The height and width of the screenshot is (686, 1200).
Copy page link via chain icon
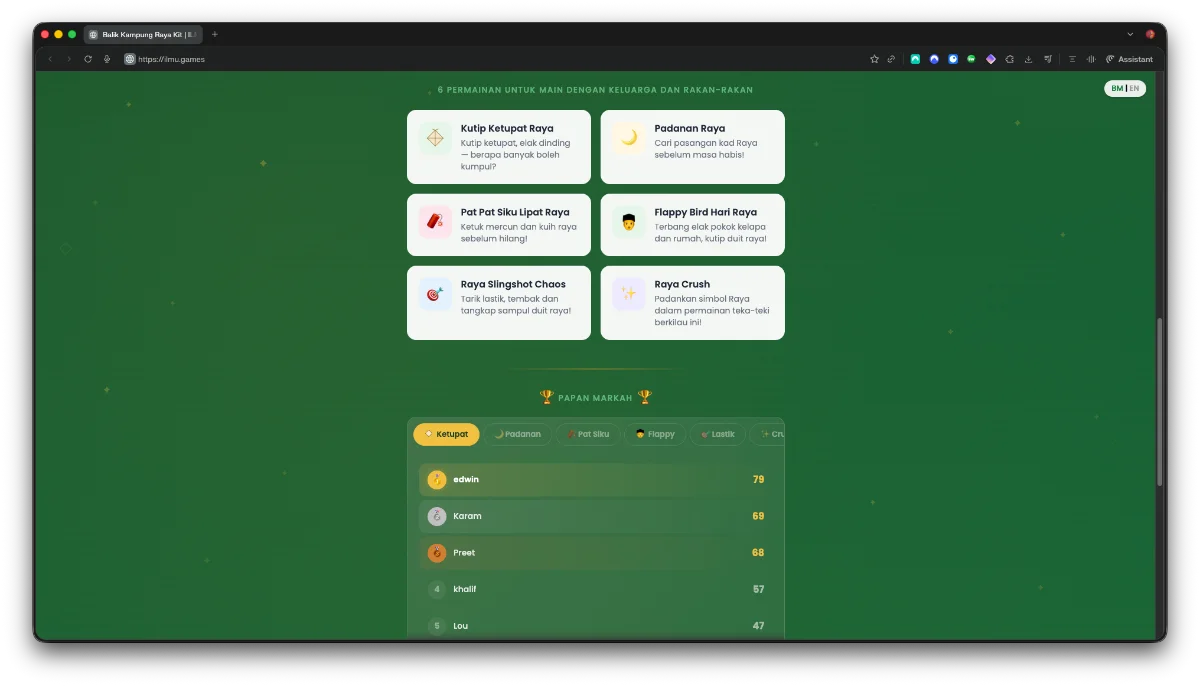[x=891, y=59]
